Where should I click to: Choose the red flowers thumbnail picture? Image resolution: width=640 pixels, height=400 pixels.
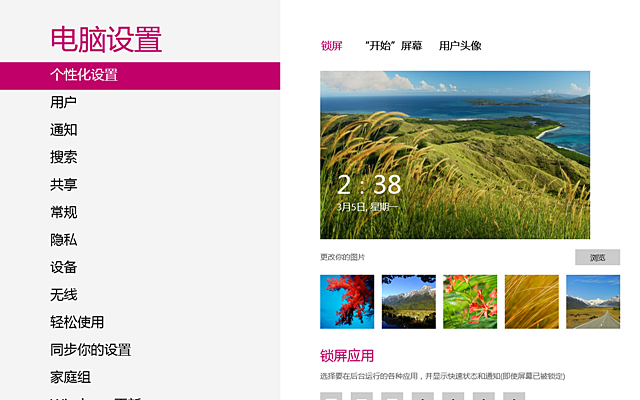pyautogui.click(x=470, y=302)
